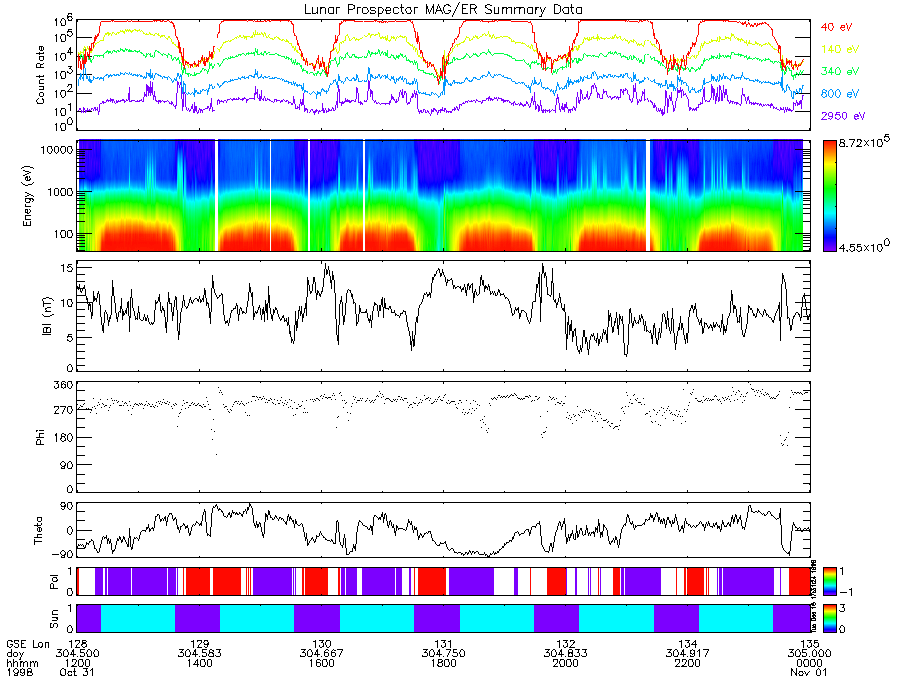900x700 pixels.
Task: Click the 'Sun' panel label
Action: pyautogui.click(x=54, y=619)
